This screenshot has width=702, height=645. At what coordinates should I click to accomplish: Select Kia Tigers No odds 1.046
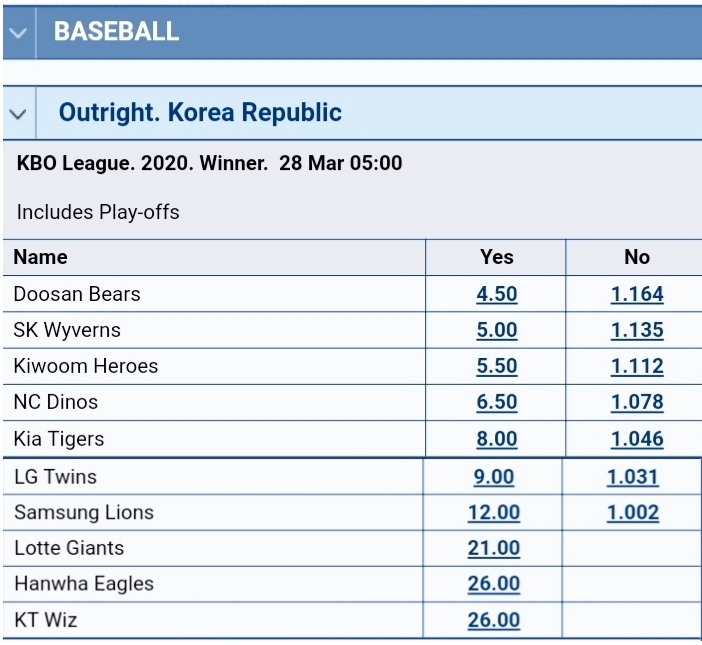click(637, 439)
